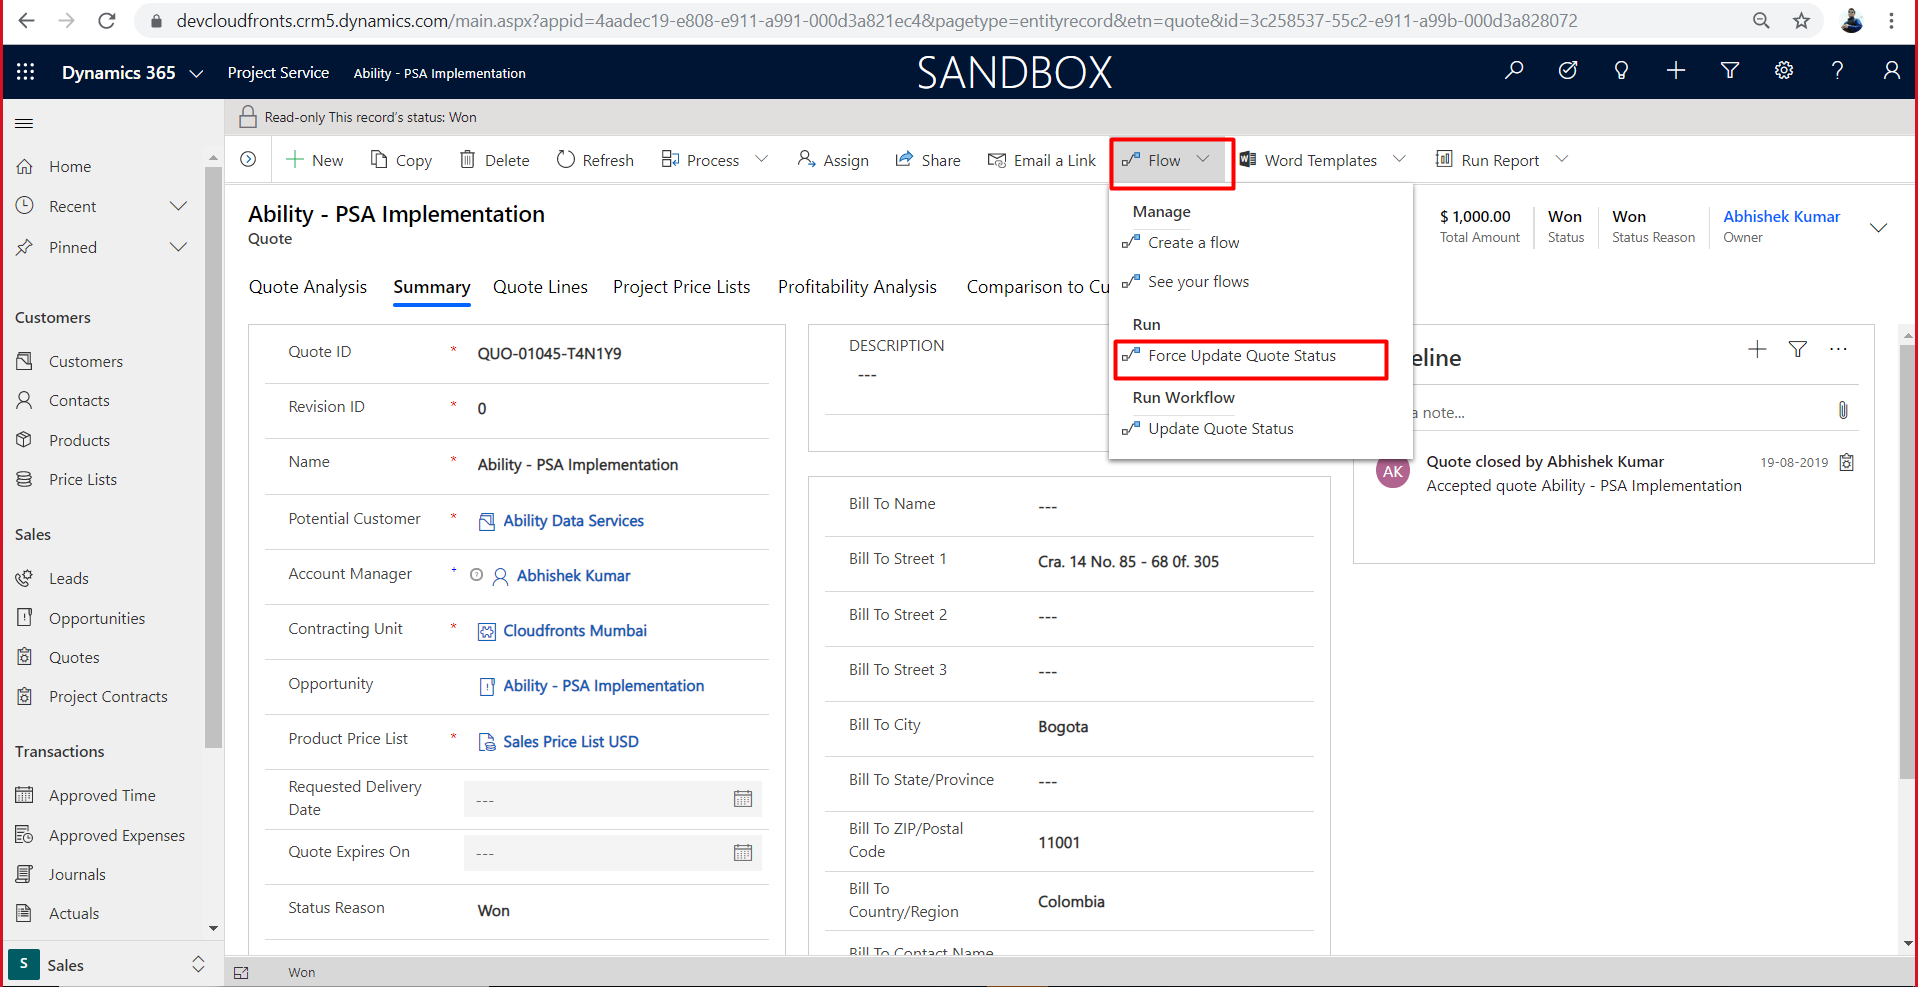Click the Assign command button

point(833,160)
